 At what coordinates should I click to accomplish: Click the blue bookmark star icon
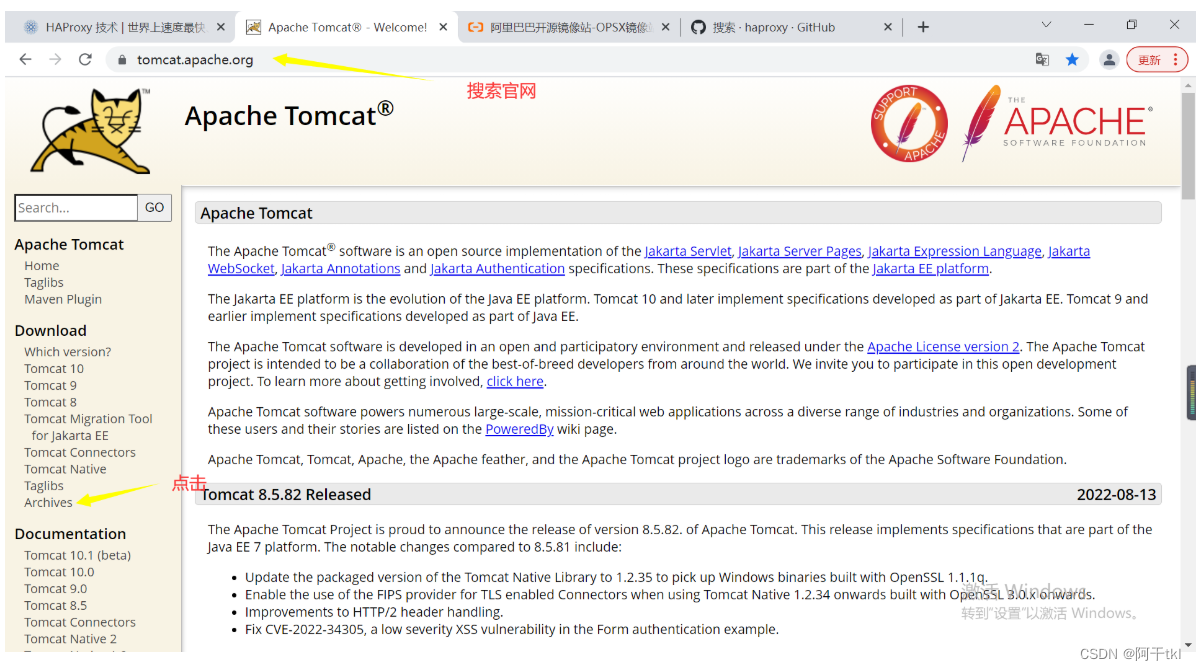tap(1072, 60)
